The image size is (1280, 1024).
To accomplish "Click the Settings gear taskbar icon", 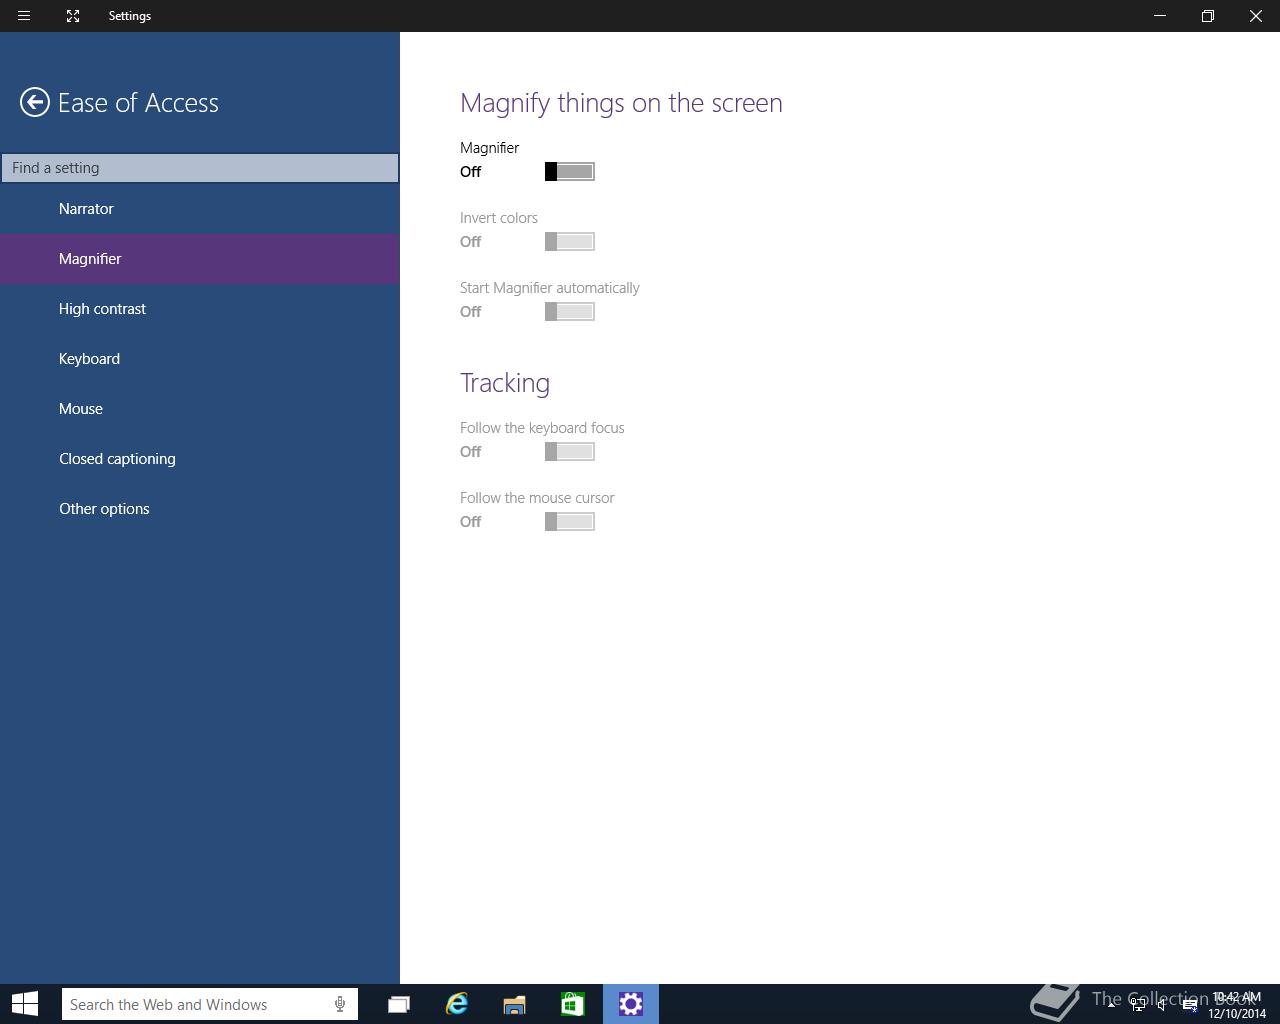I will point(631,1004).
